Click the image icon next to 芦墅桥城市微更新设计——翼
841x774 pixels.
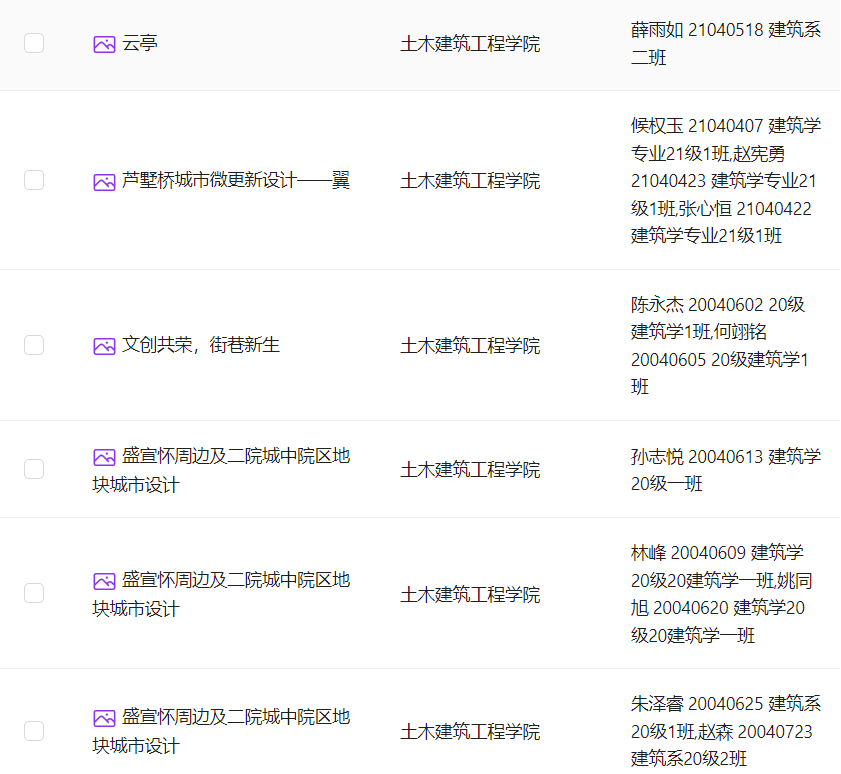(x=104, y=181)
